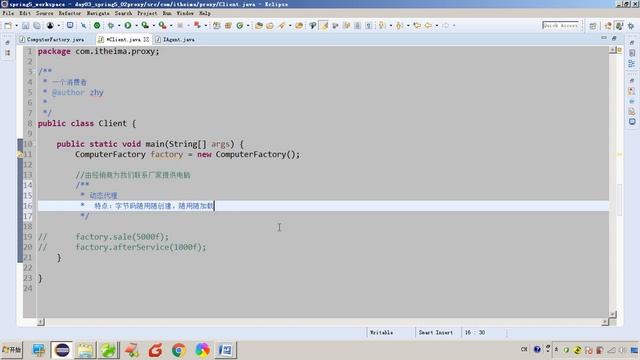Click the Next Annotation arrow icon
The width and height of the screenshot is (640, 360).
[x=382, y=26]
